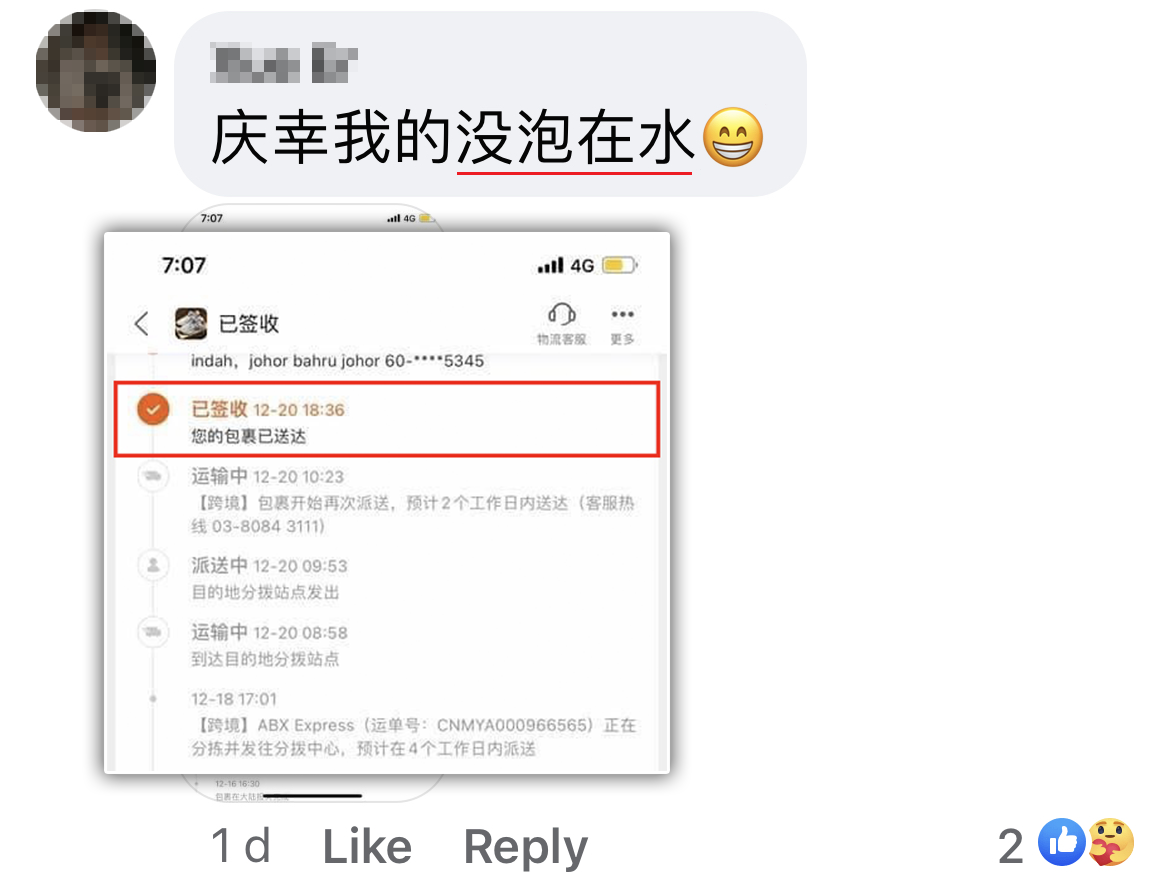
Task: Open the blurred commenter profile picture
Action: pyautogui.click(x=96, y=71)
